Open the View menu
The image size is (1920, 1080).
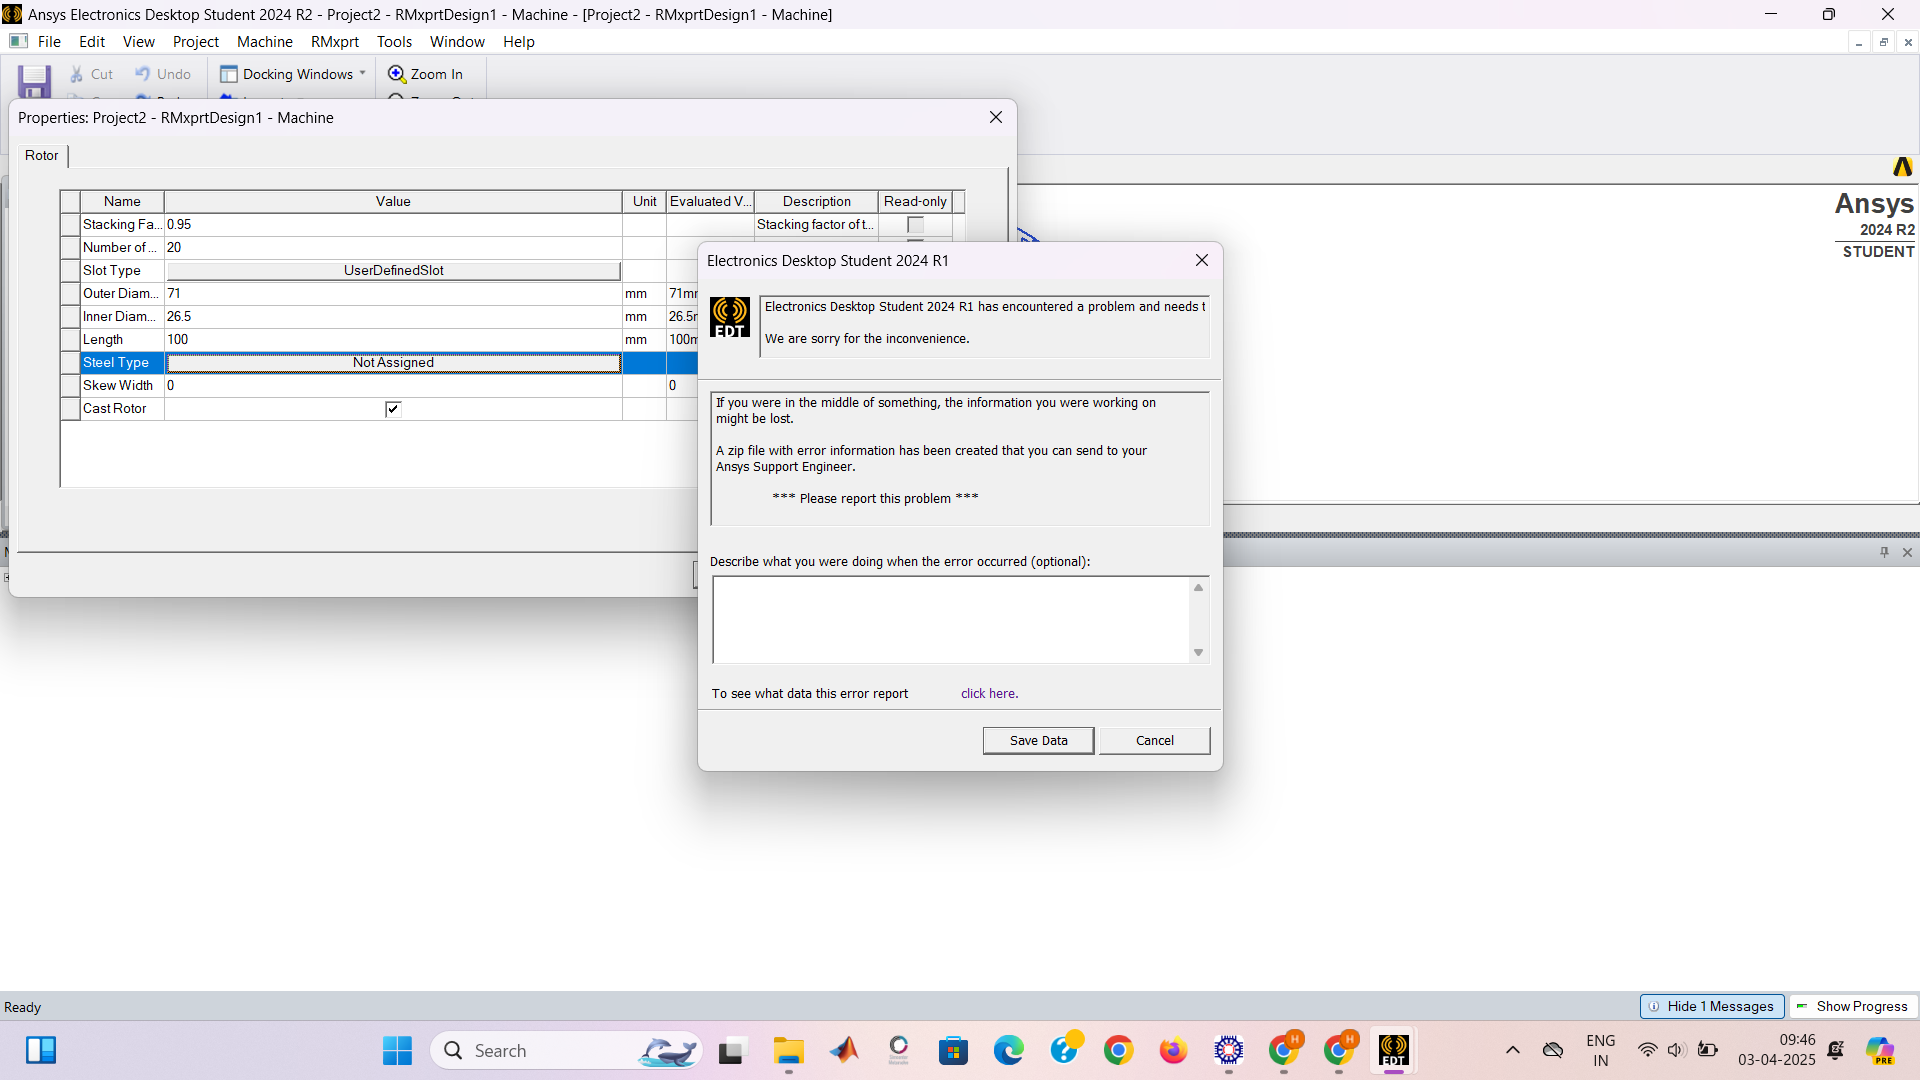(x=139, y=42)
